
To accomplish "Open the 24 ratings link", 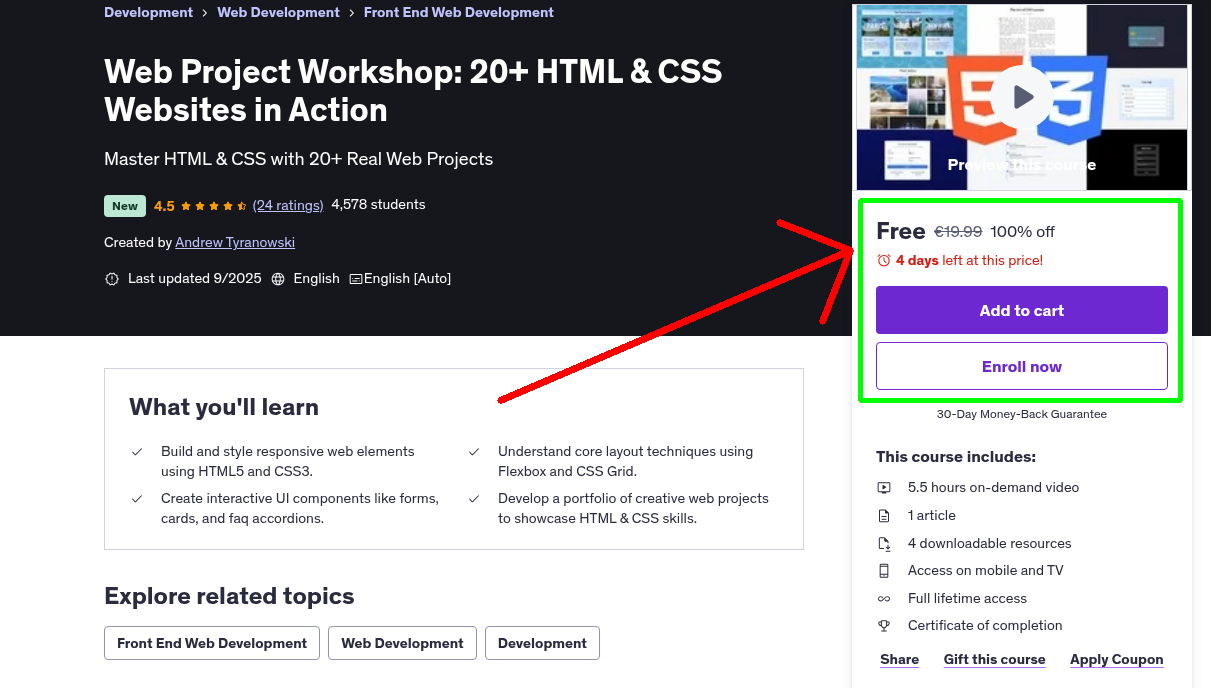I will pyautogui.click(x=288, y=205).
